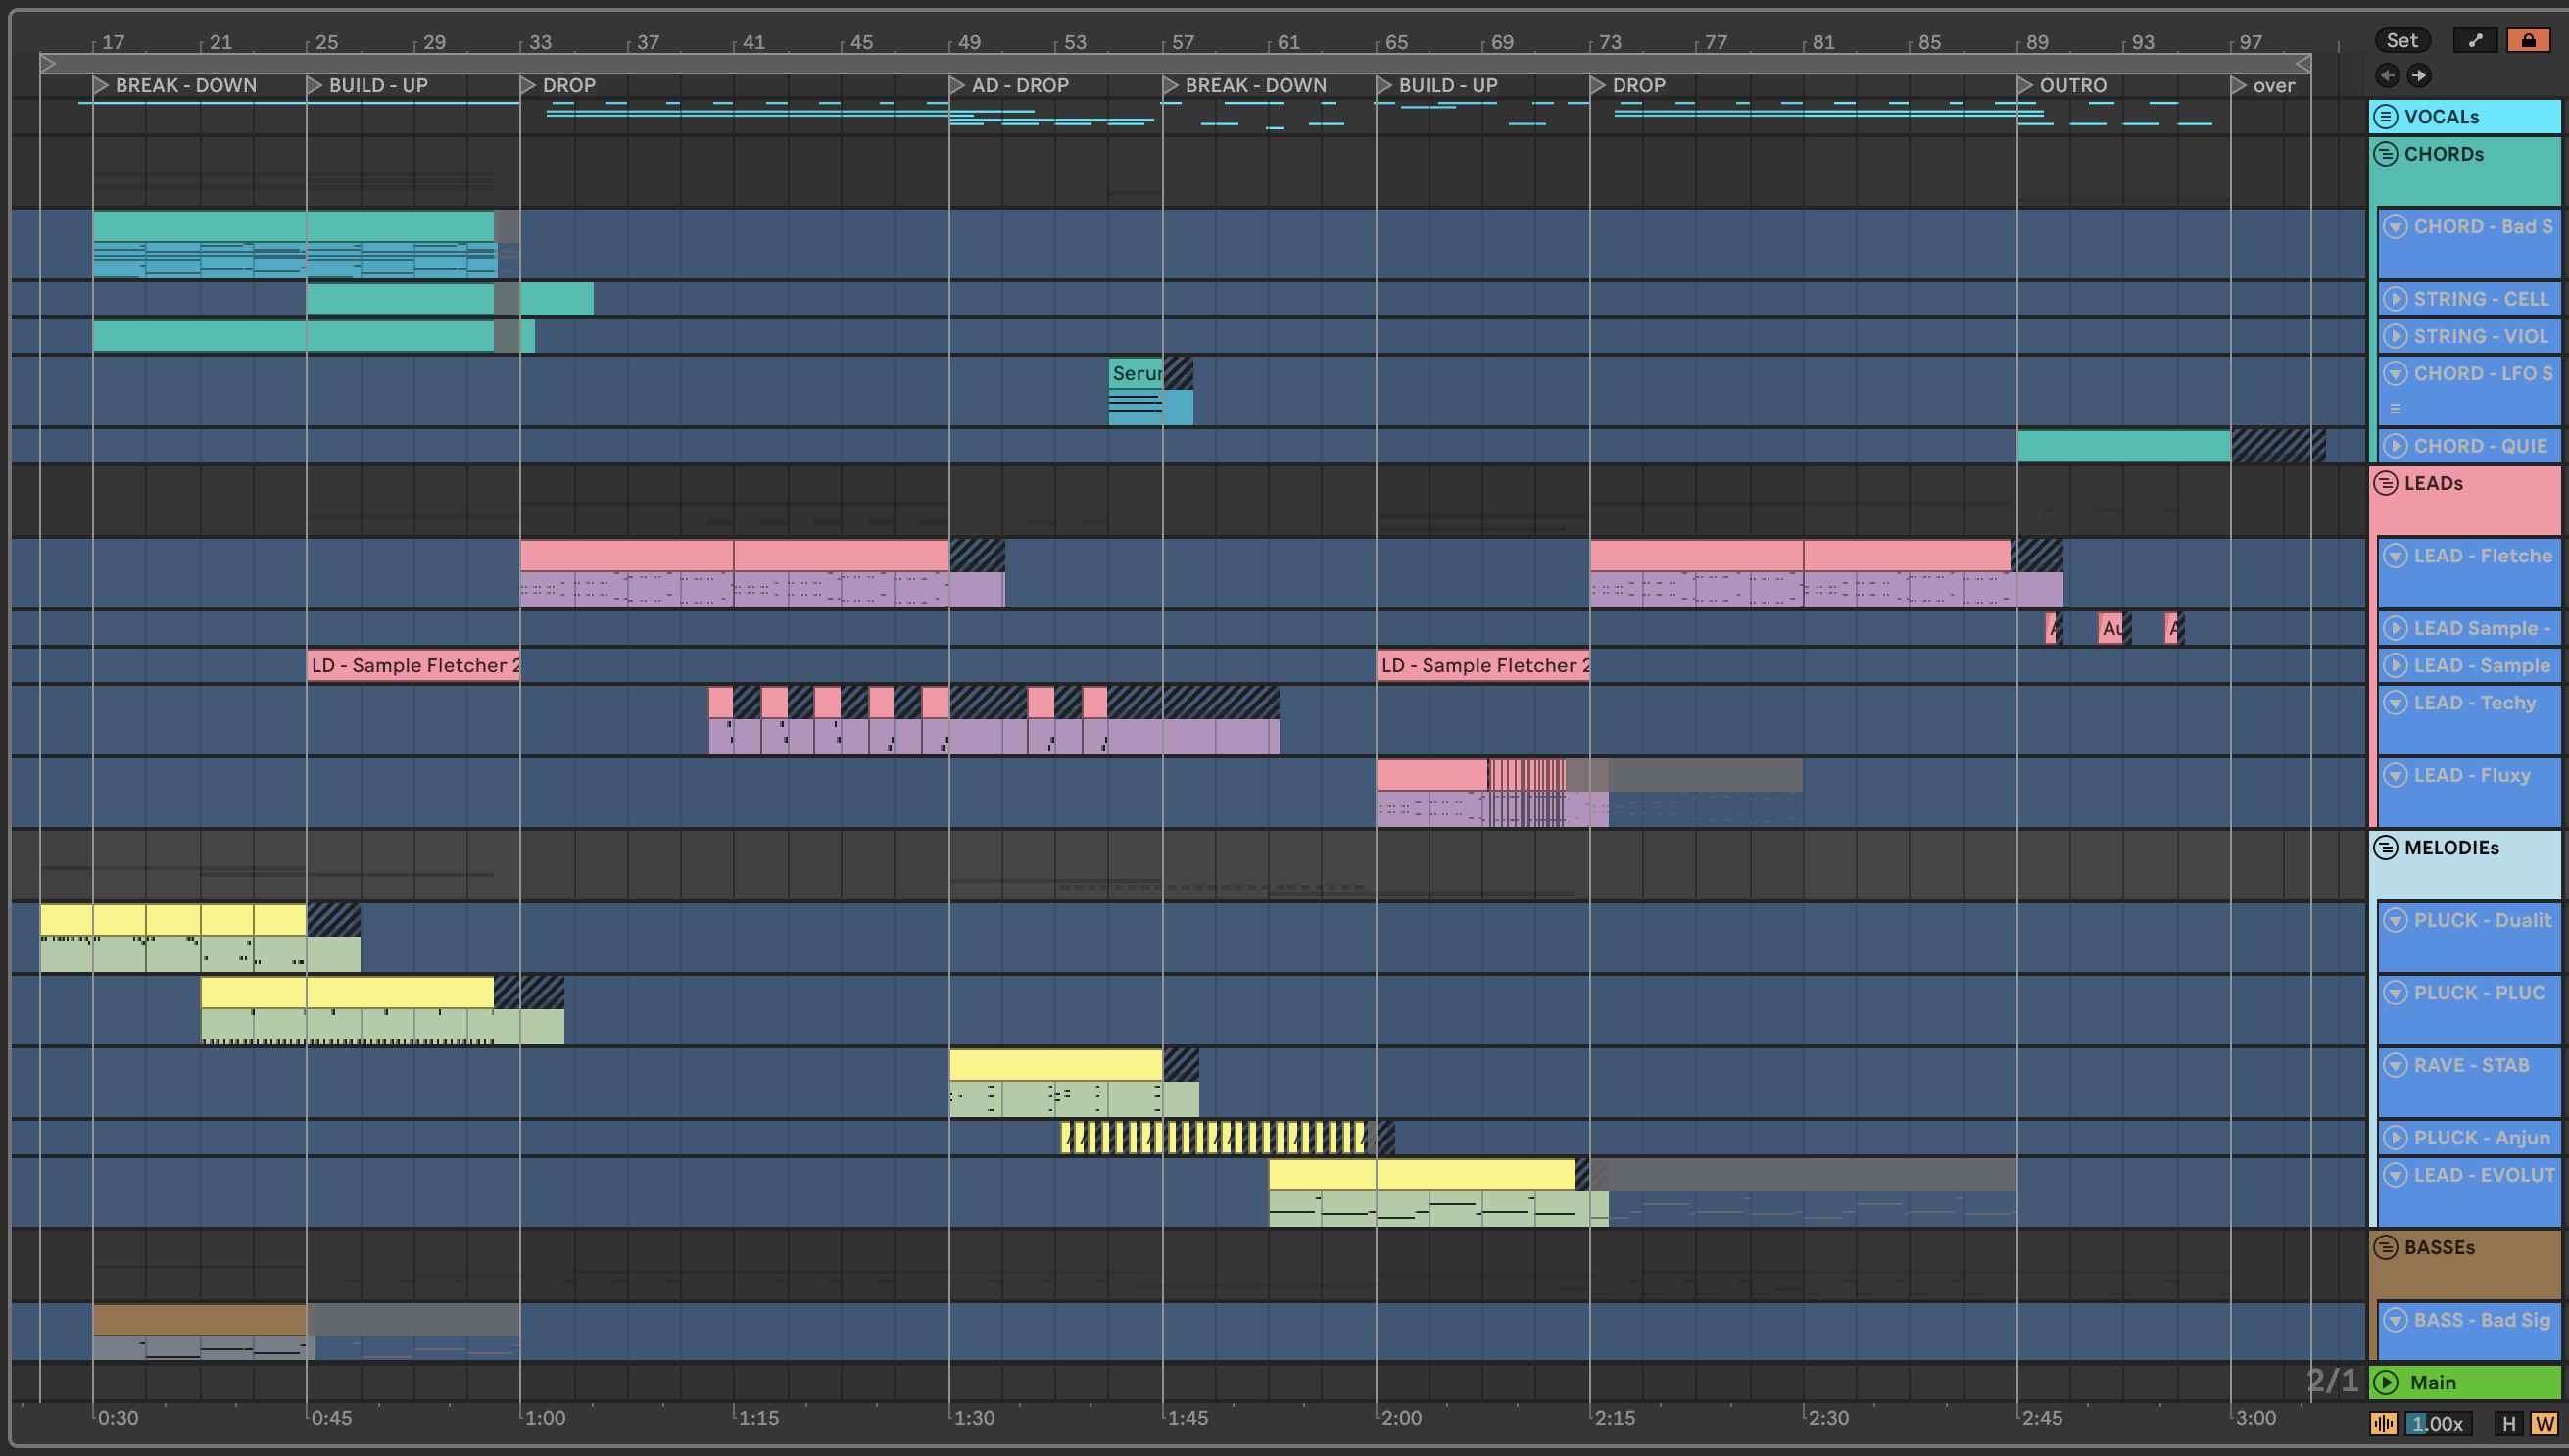Image resolution: width=2569 pixels, height=1456 pixels.
Task: Click the BASSEs group unfold icon
Action: click(2386, 1247)
